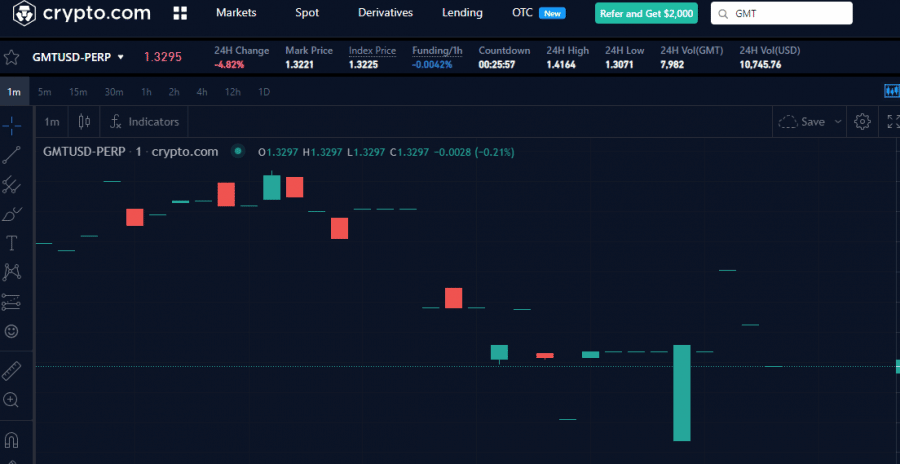
Task: Switch to the 15m timeframe tab
Action: (x=78, y=92)
